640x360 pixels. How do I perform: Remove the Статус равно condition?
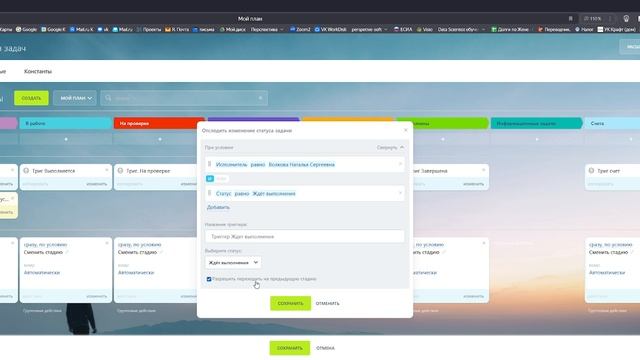[x=400, y=193]
